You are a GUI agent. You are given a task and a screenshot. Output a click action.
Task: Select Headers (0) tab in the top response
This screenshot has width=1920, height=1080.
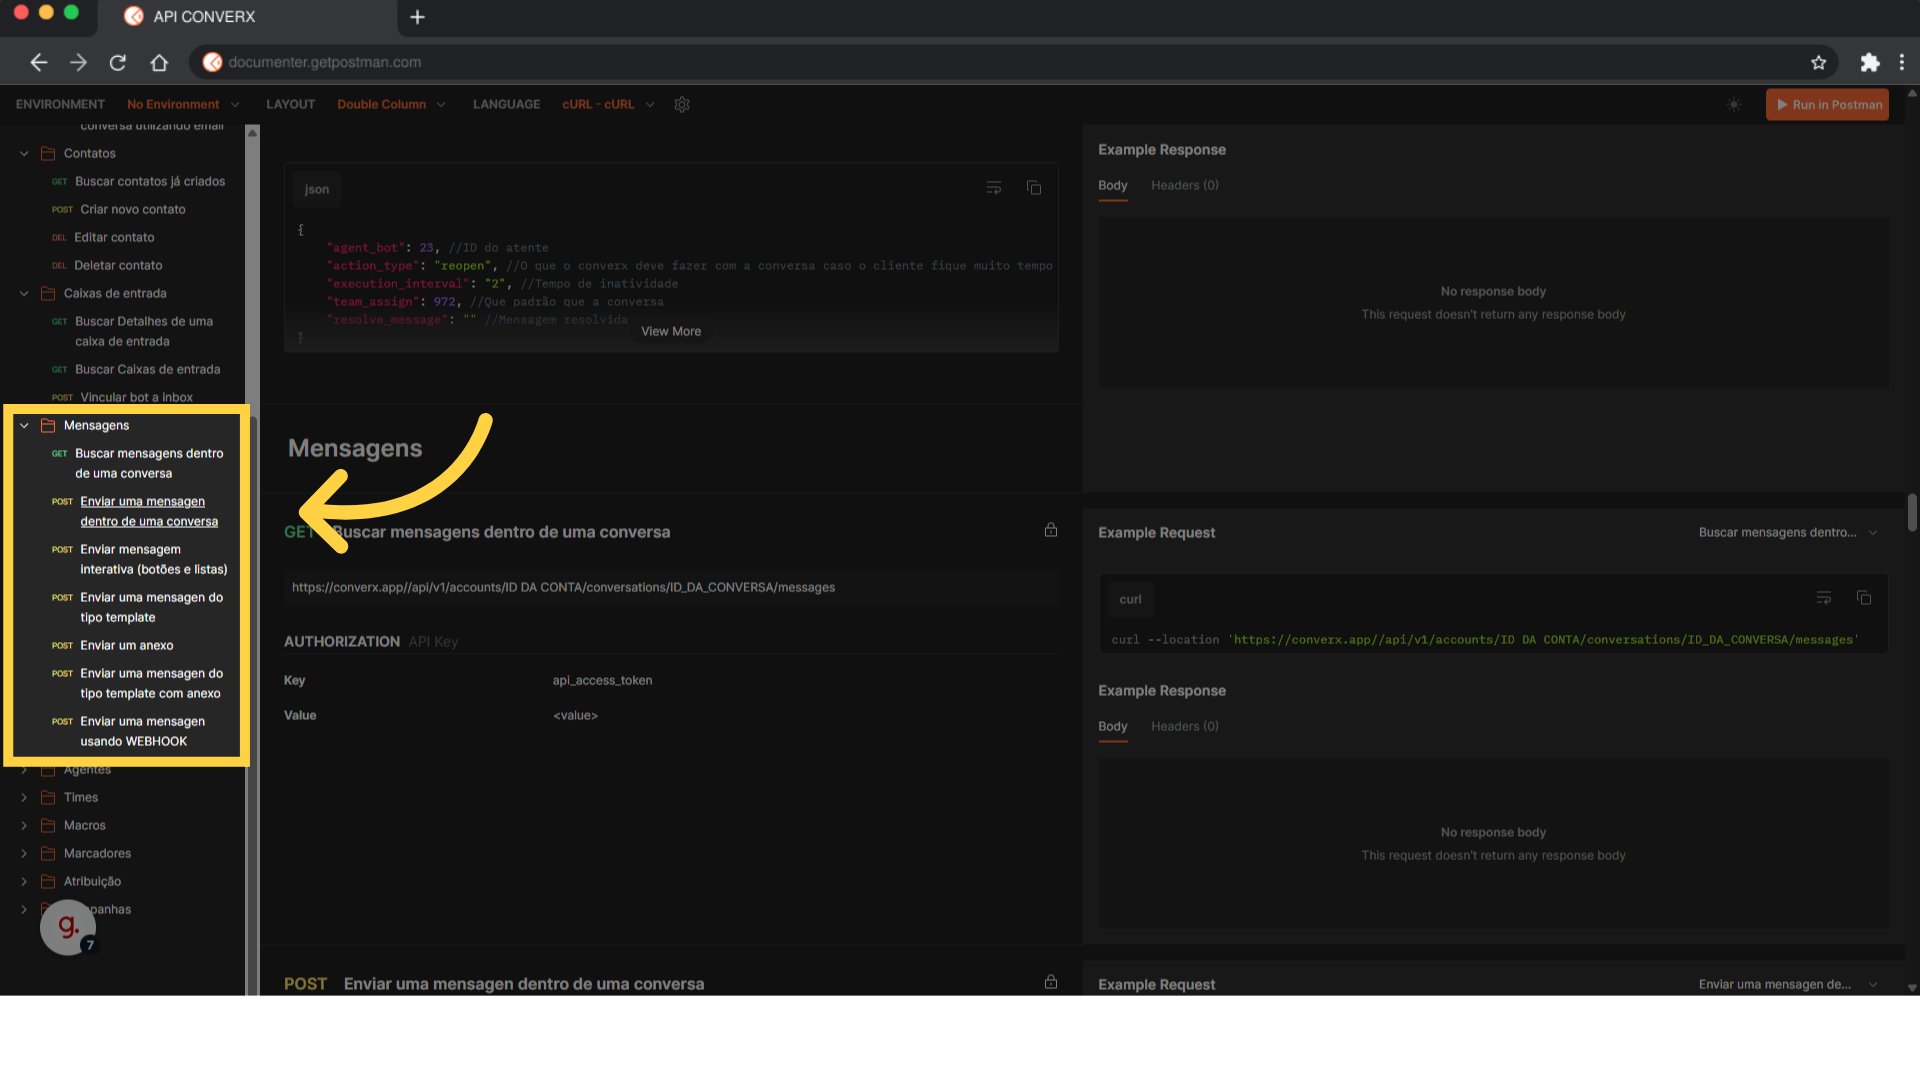(x=1184, y=185)
